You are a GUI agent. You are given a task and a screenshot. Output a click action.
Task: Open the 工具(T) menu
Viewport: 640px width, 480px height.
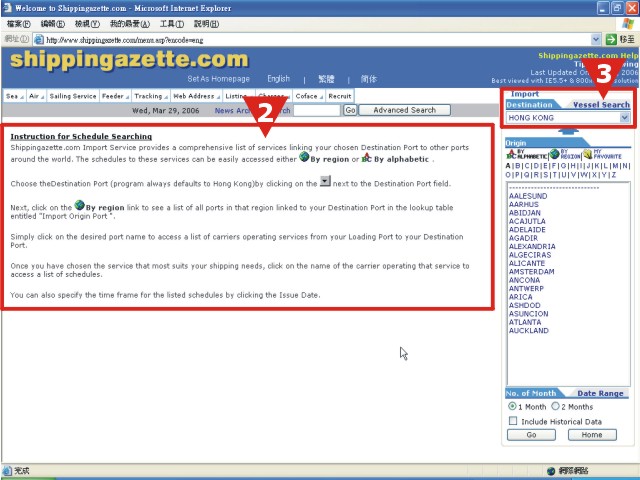tap(171, 24)
